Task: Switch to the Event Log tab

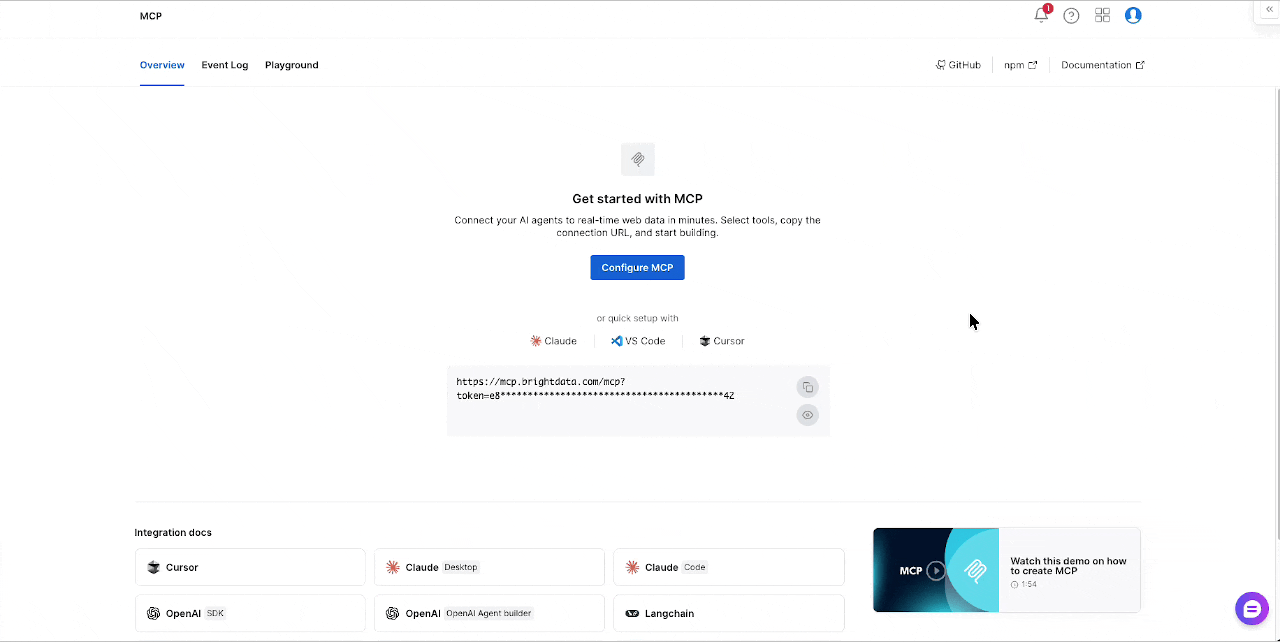Action: click(224, 65)
